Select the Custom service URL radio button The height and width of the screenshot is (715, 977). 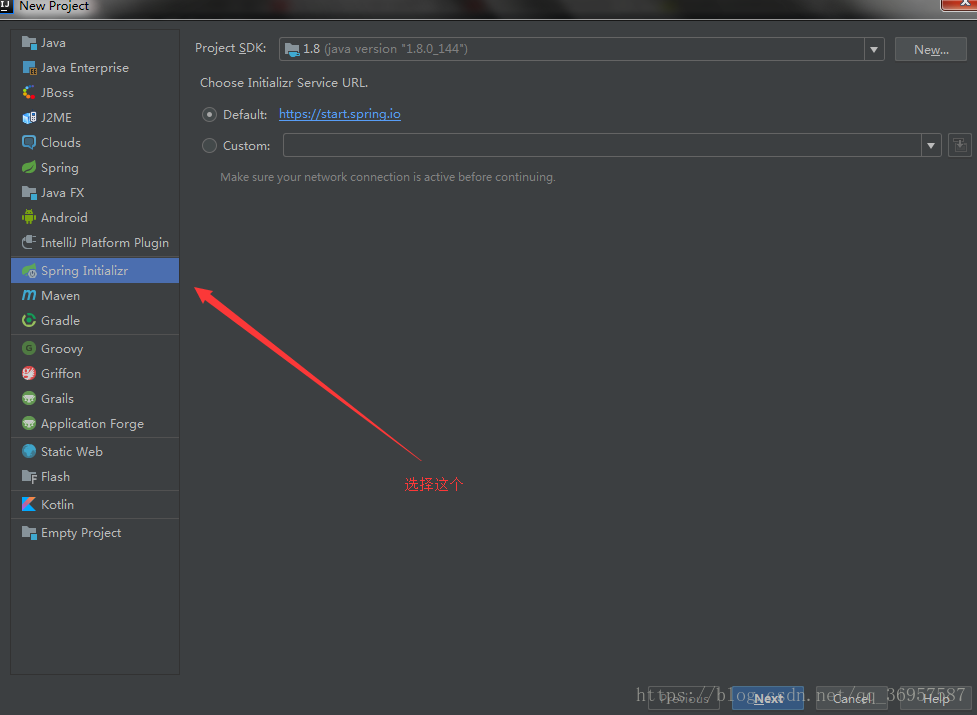tap(209, 146)
